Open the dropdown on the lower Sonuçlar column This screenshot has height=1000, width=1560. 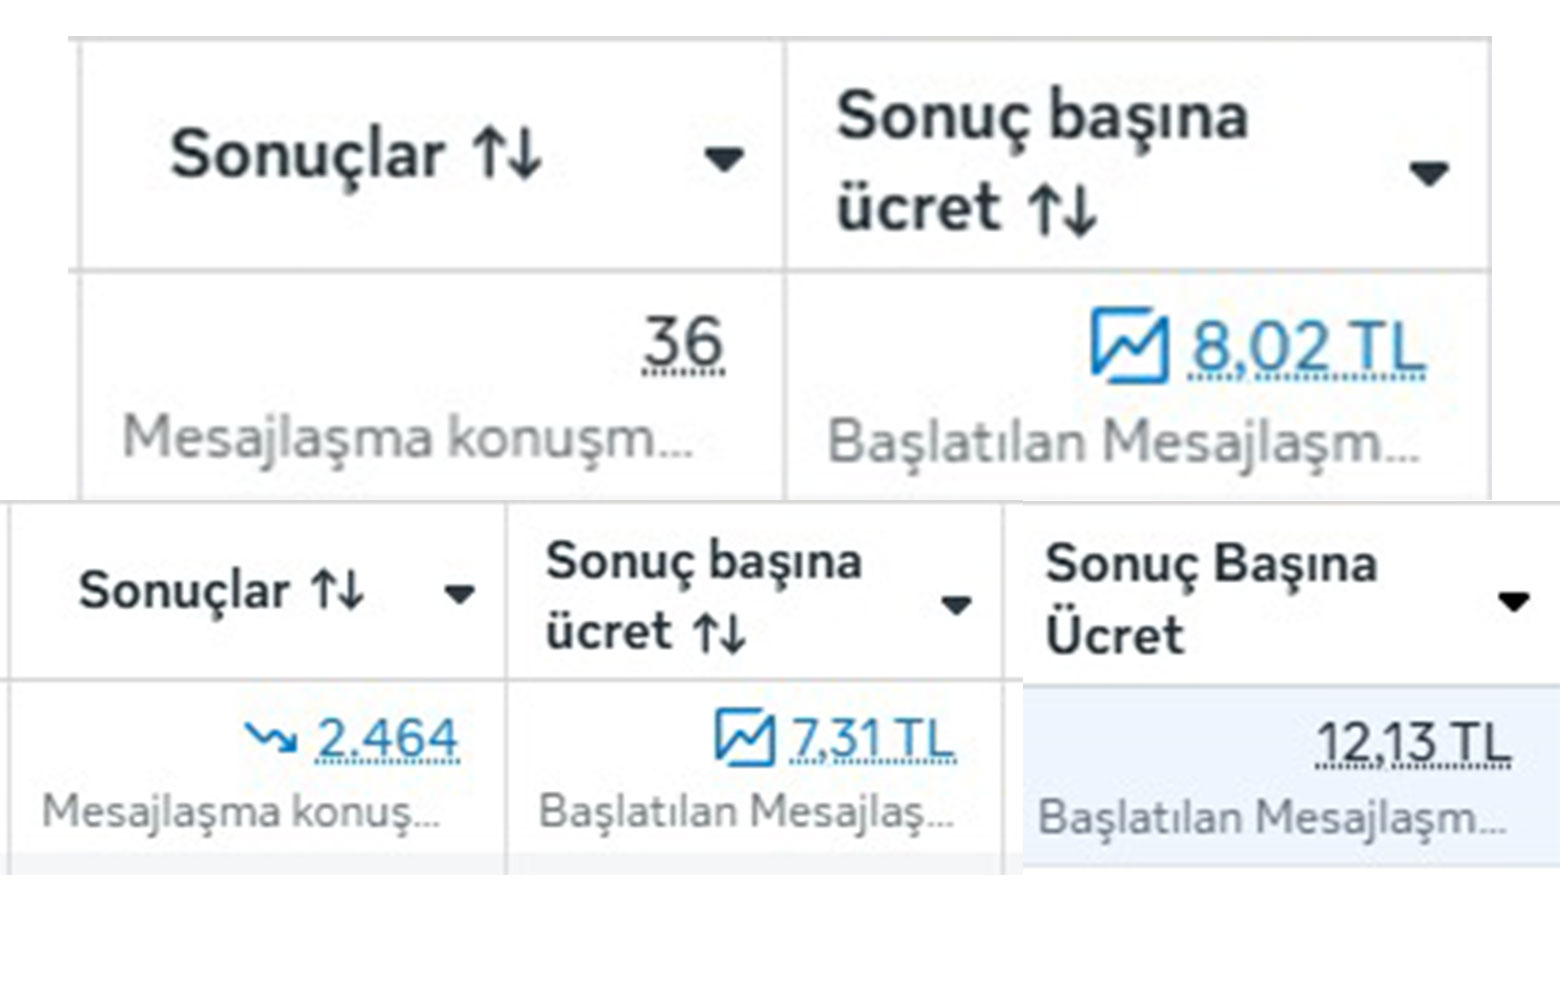click(x=462, y=595)
